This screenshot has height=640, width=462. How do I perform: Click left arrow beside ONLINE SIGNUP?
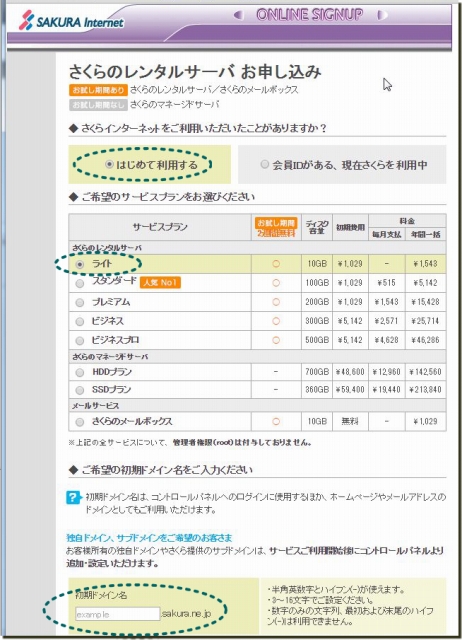point(238,16)
